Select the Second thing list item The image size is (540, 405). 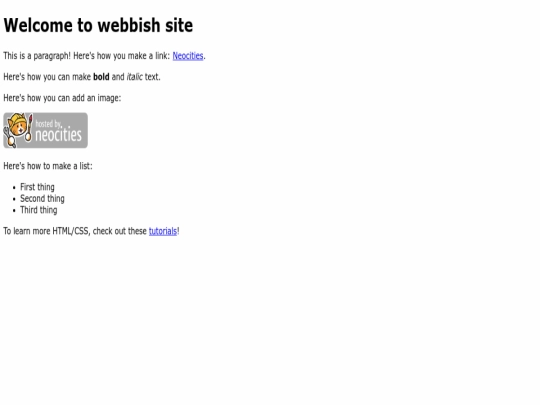pos(42,199)
